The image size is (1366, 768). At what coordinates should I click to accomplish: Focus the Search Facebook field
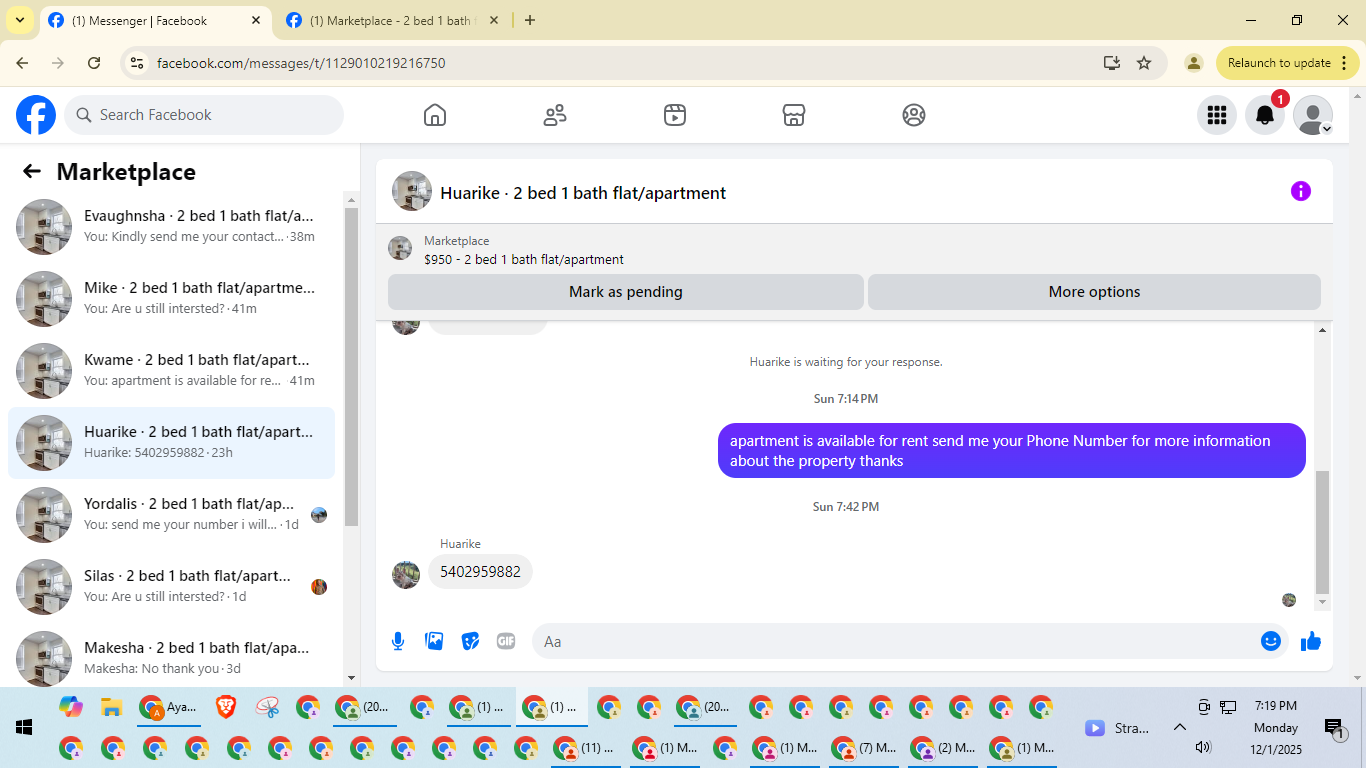pos(204,115)
